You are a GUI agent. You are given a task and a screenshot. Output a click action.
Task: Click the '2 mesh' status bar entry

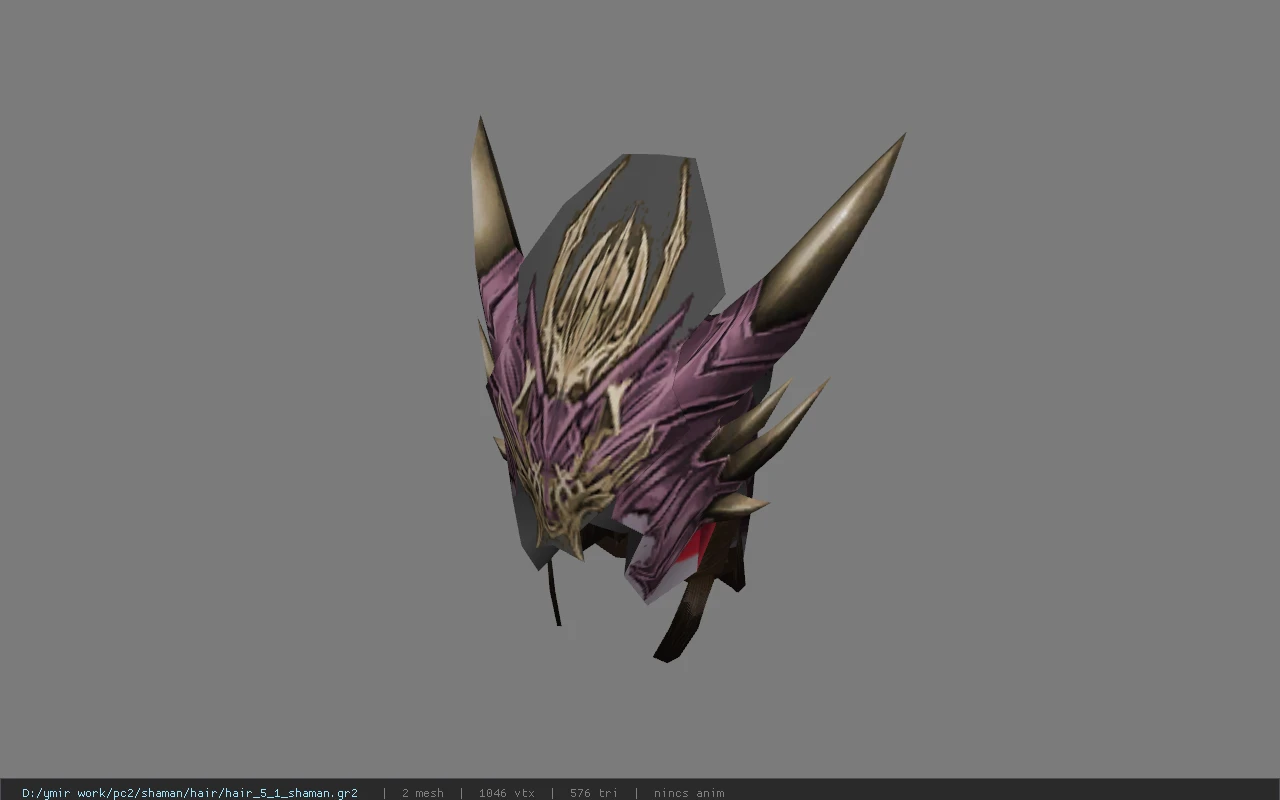tap(423, 793)
